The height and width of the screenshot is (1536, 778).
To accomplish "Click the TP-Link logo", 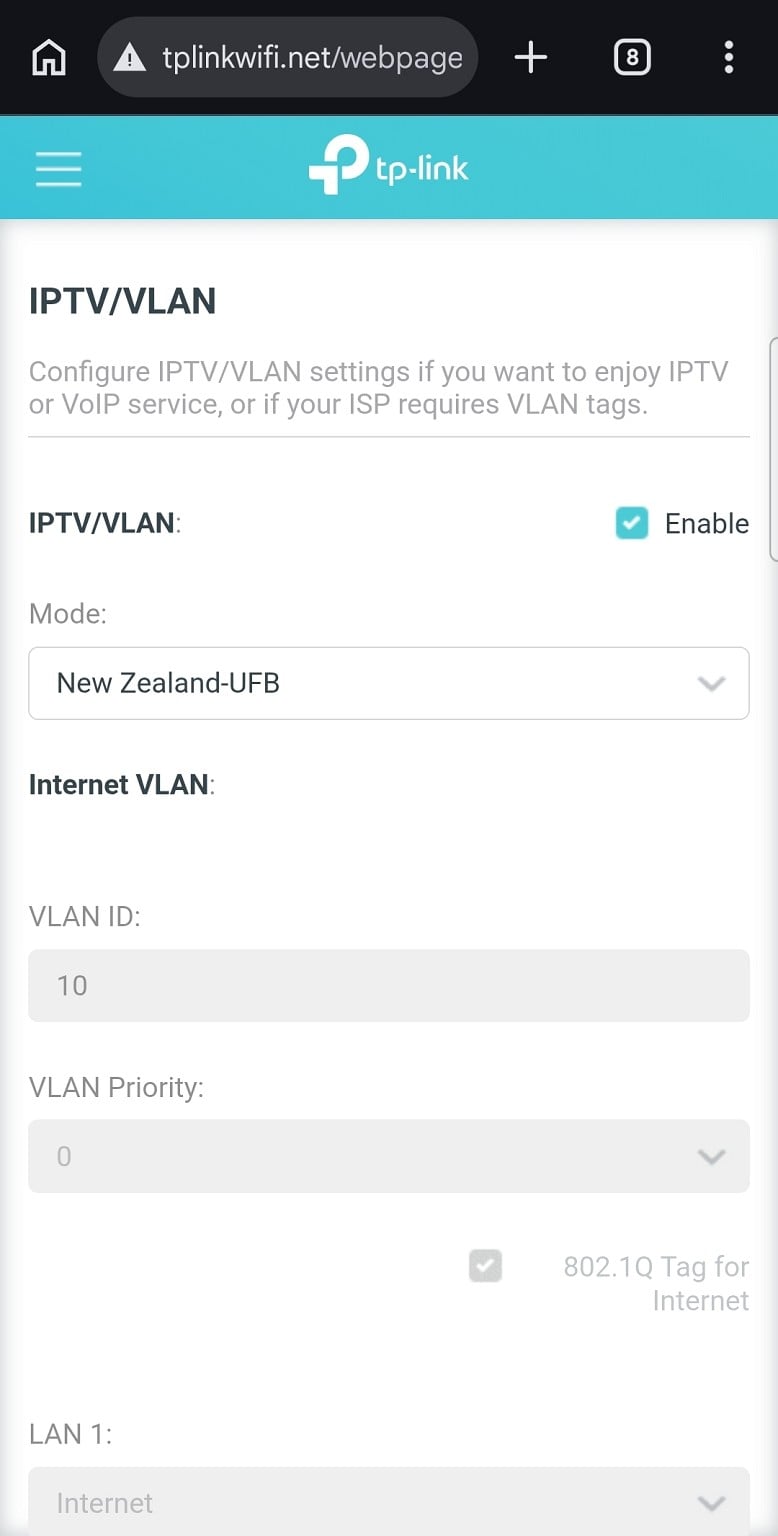I will click(x=388, y=167).
